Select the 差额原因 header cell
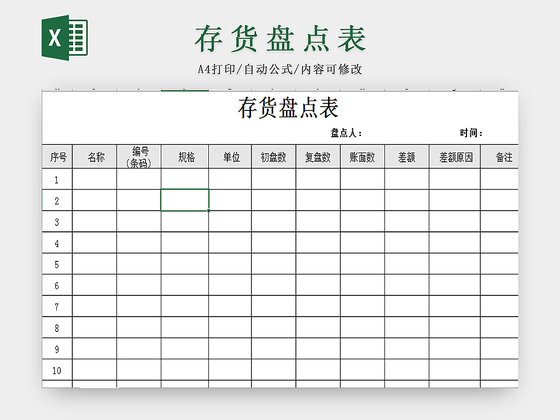The width and height of the screenshot is (560, 420). point(455,157)
